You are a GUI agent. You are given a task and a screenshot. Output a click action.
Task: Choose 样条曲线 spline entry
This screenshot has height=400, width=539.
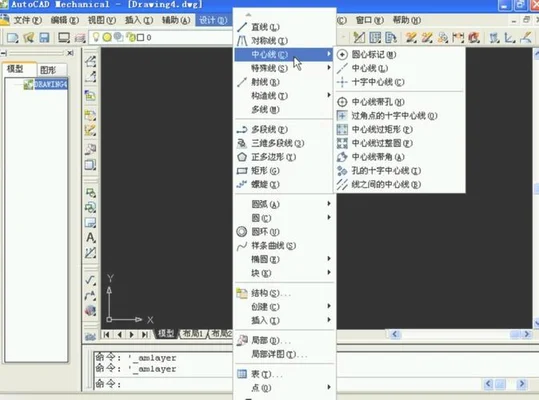(284, 245)
